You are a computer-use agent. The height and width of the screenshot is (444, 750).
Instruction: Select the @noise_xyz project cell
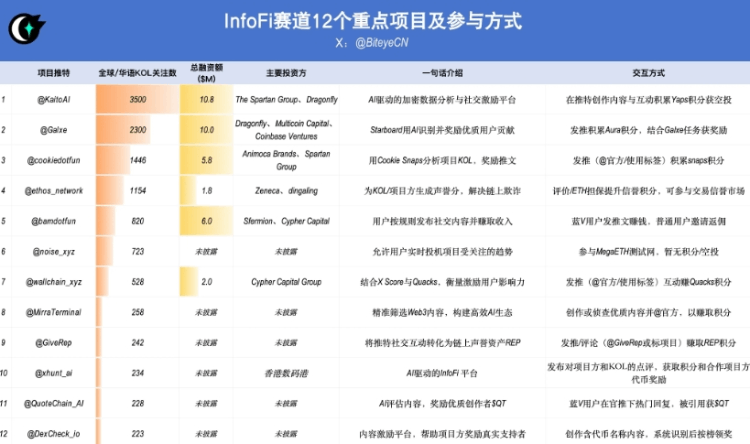pyautogui.click(x=54, y=251)
